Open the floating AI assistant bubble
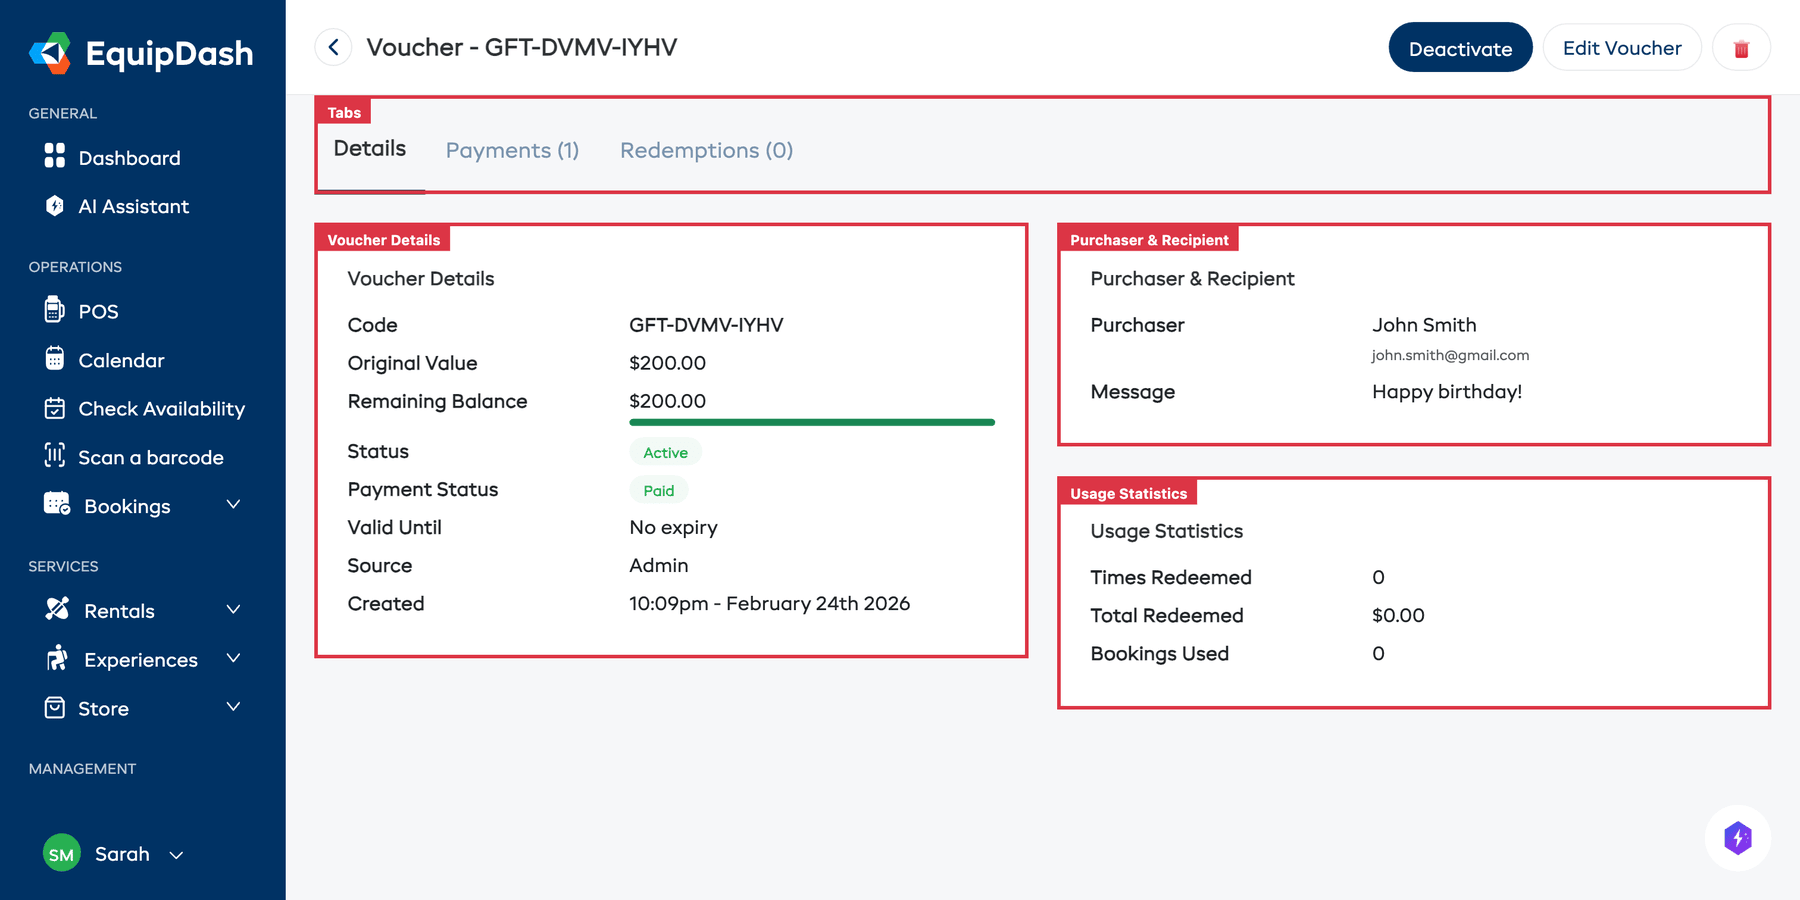Screen dimensions: 1800x900 [x=1737, y=838]
